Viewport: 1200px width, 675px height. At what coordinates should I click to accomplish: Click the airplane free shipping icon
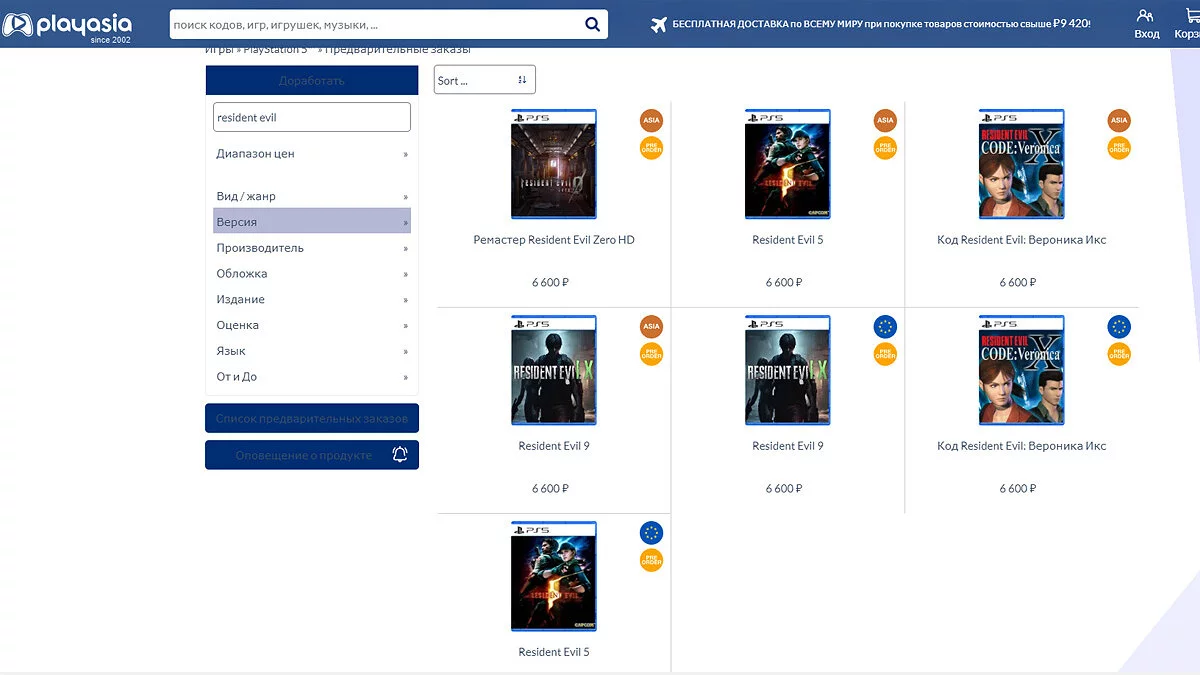(658, 24)
